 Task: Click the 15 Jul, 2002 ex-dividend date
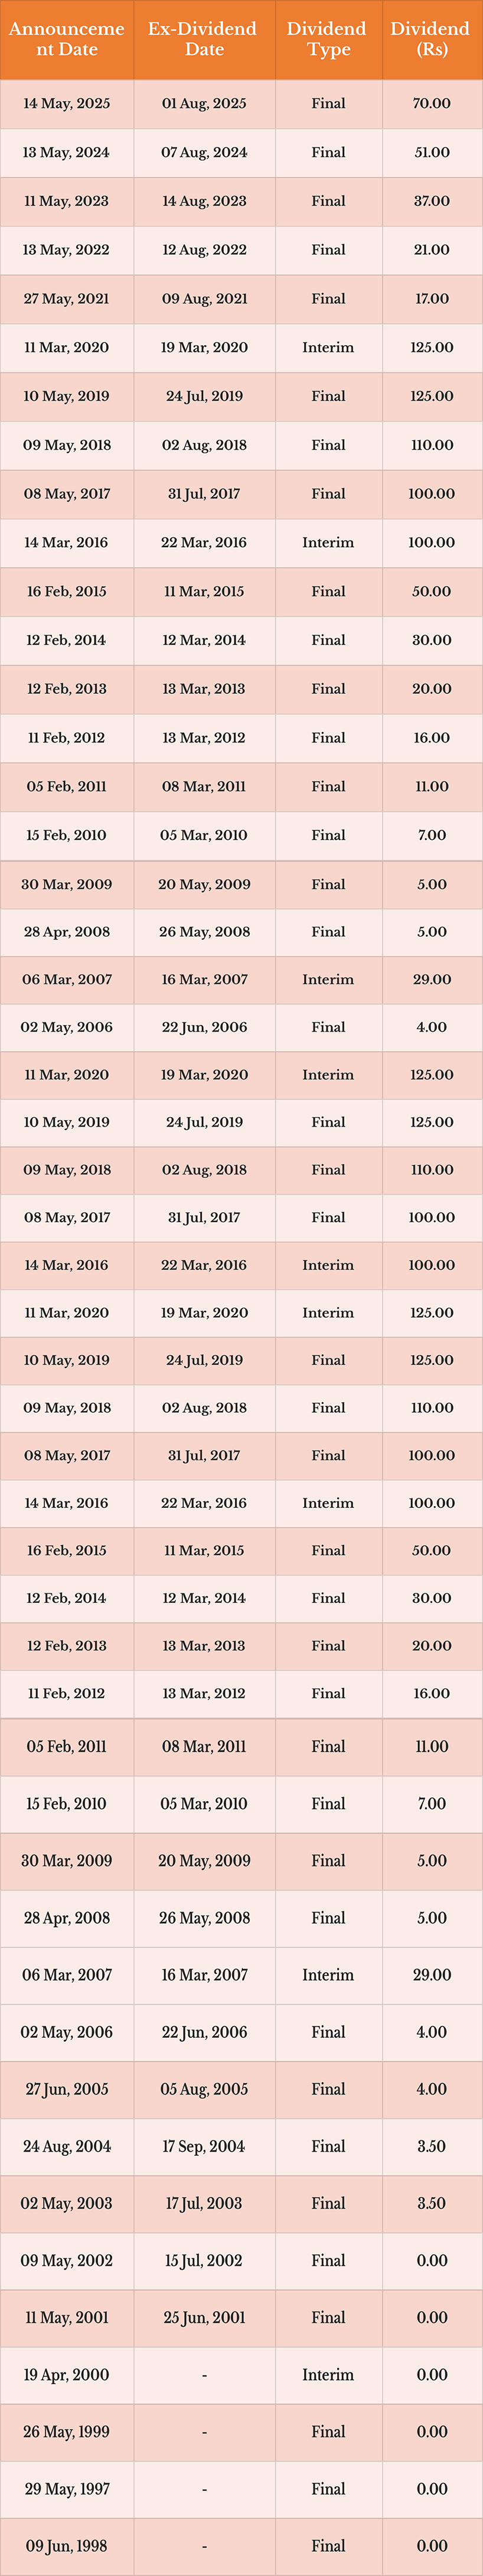[204, 2260]
